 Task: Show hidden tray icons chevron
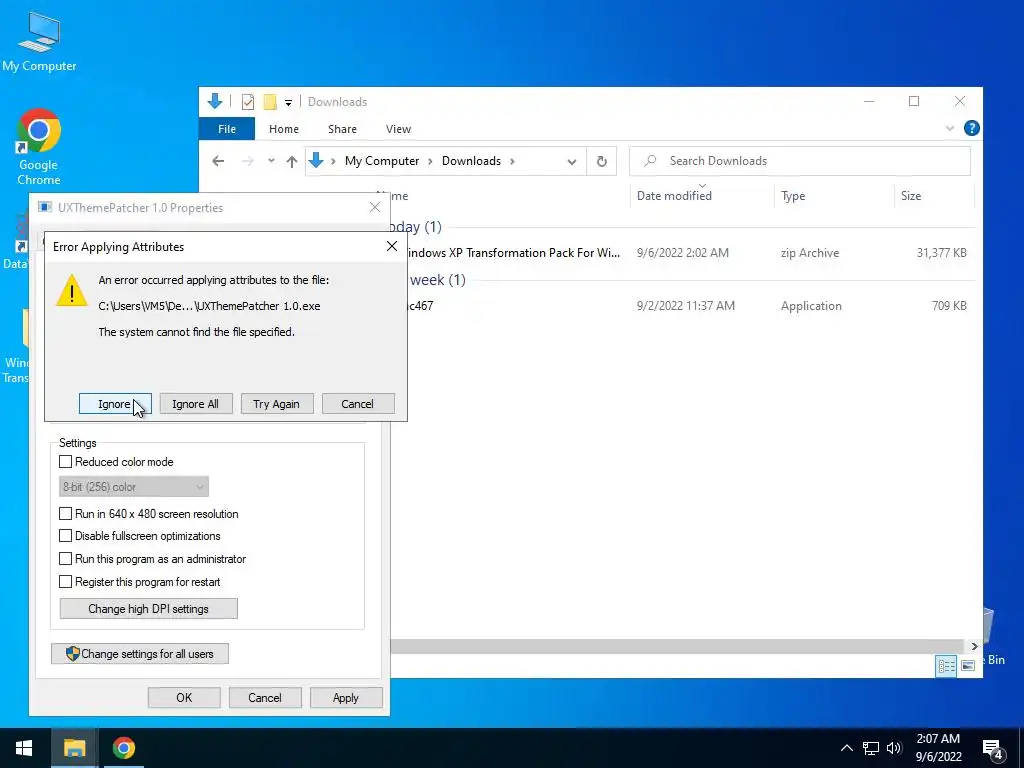[846, 748]
